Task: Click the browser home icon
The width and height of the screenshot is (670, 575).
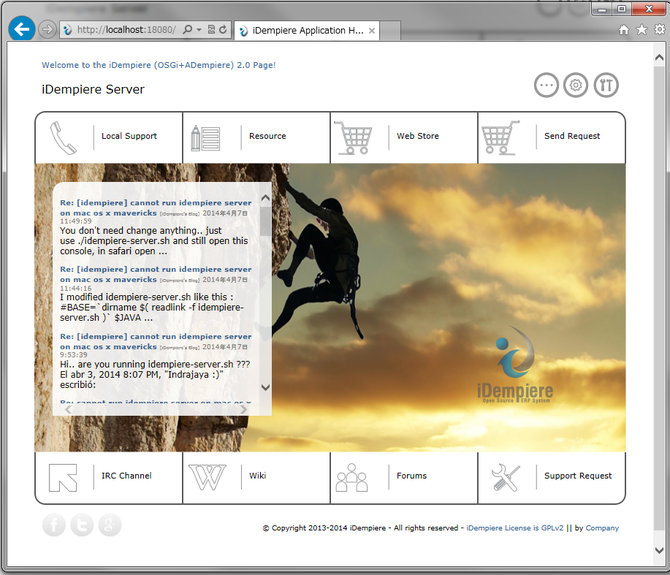Action: (624, 29)
